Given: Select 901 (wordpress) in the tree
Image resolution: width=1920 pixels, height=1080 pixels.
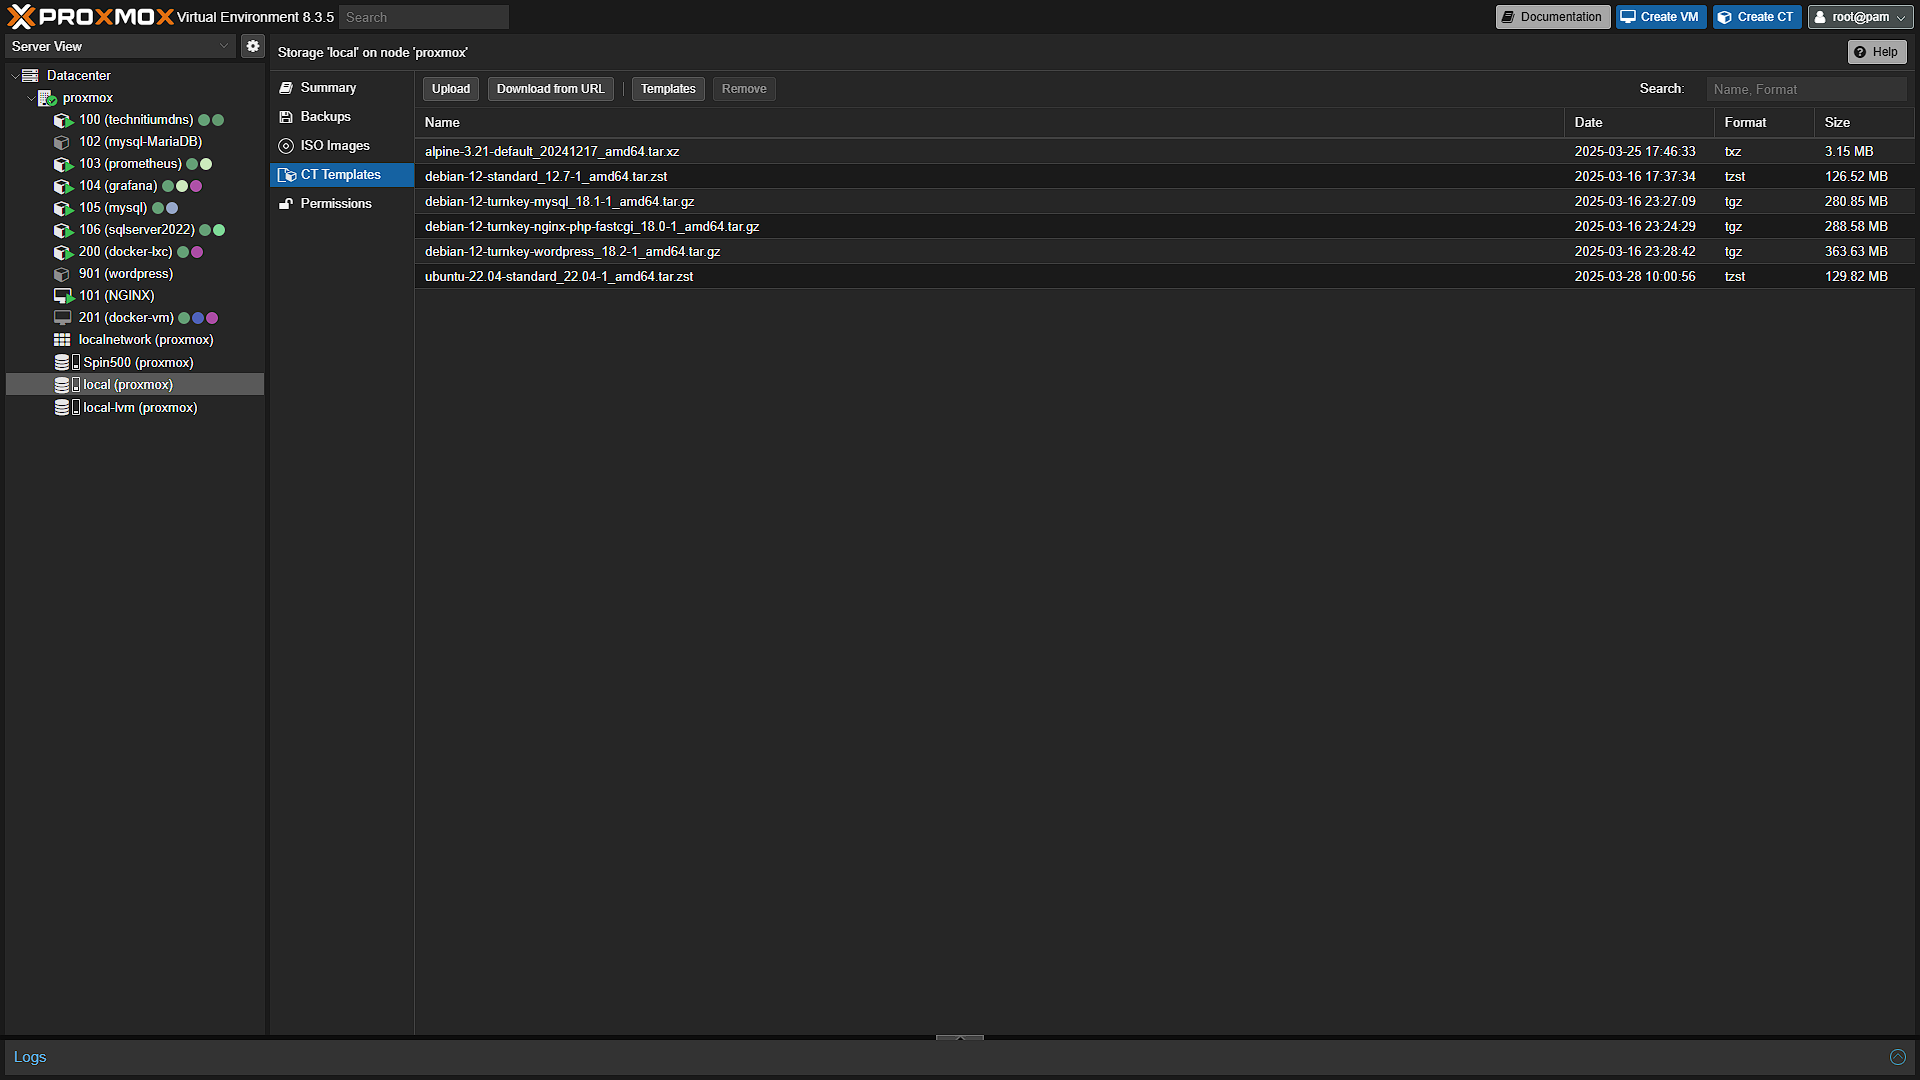Looking at the screenshot, I should pos(135,274).
